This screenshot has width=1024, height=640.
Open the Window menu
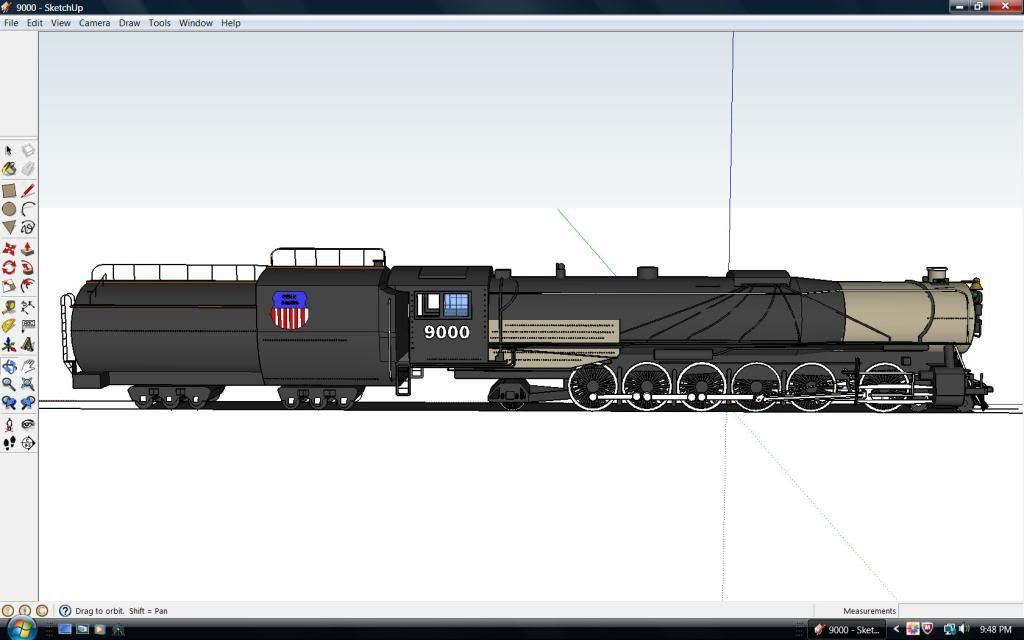click(x=196, y=23)
